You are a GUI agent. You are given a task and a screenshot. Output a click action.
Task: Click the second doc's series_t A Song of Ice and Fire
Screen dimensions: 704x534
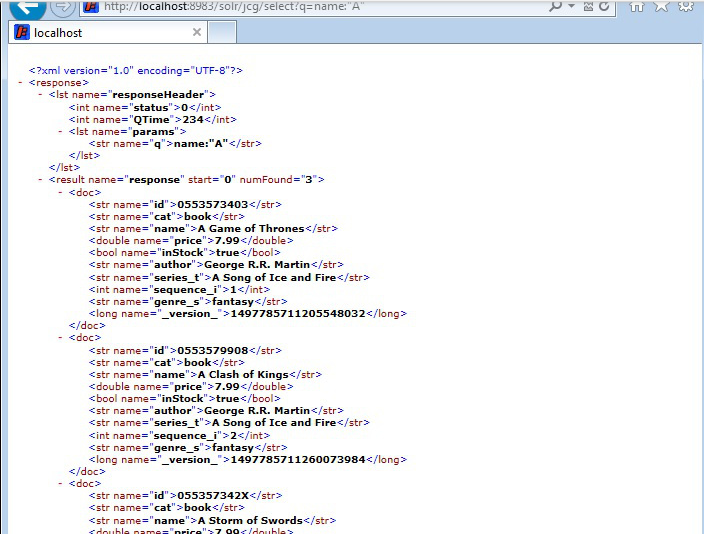coord(274,423)
